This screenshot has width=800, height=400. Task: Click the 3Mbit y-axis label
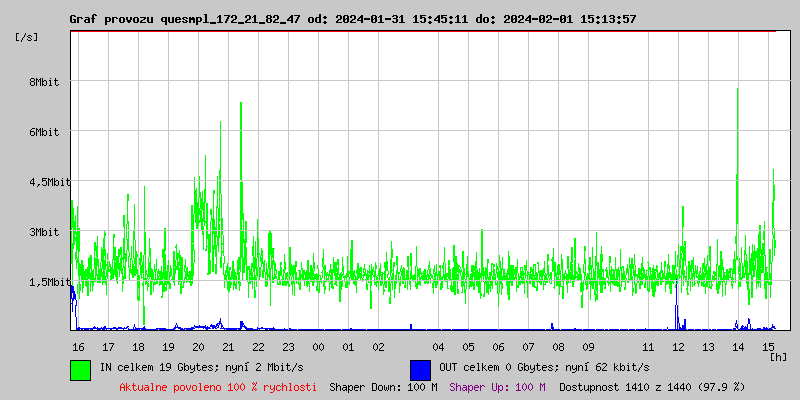[44, 232]
